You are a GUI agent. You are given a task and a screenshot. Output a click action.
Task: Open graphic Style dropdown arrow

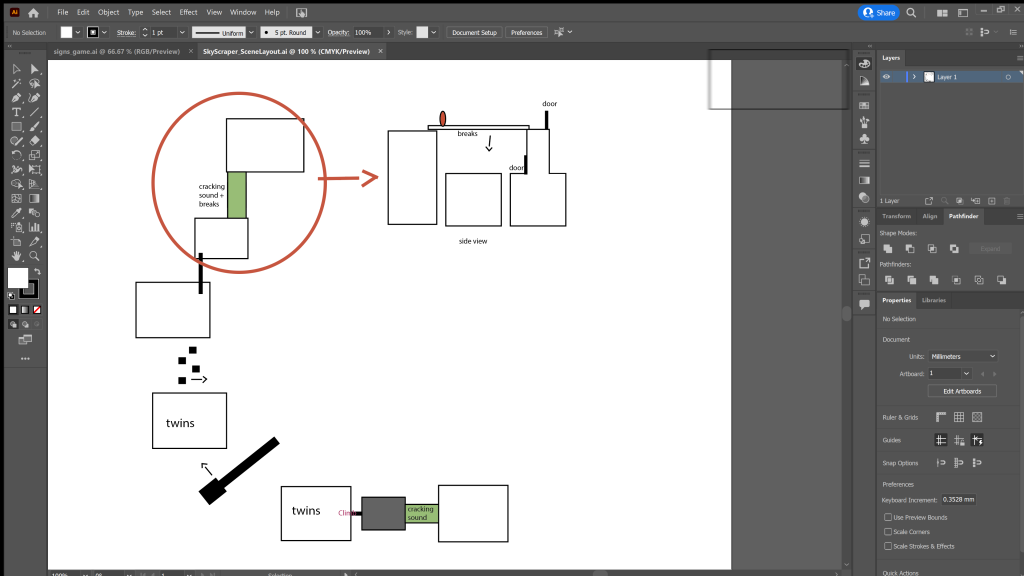(433, 33)
